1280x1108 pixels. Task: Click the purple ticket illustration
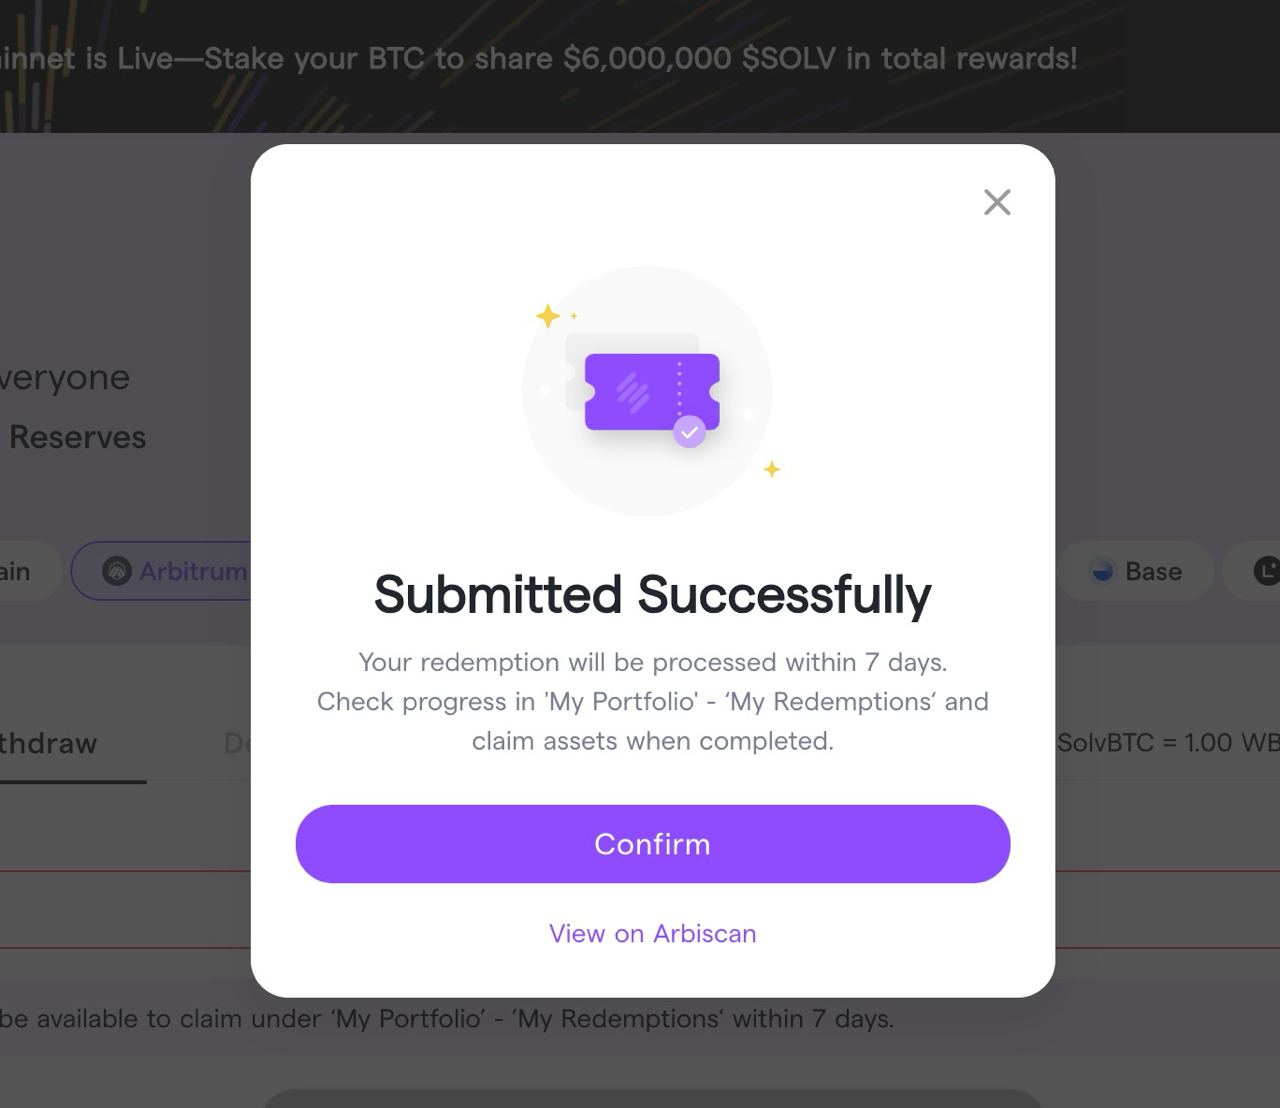(651, 391)
